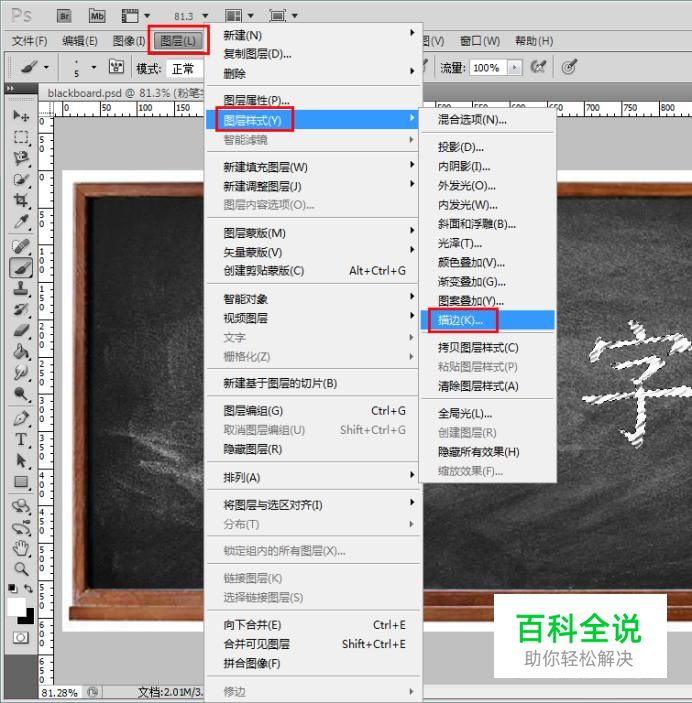Select the Rectangle shape tool
Viewport: 692px width, 703px height.
(21, 482)
